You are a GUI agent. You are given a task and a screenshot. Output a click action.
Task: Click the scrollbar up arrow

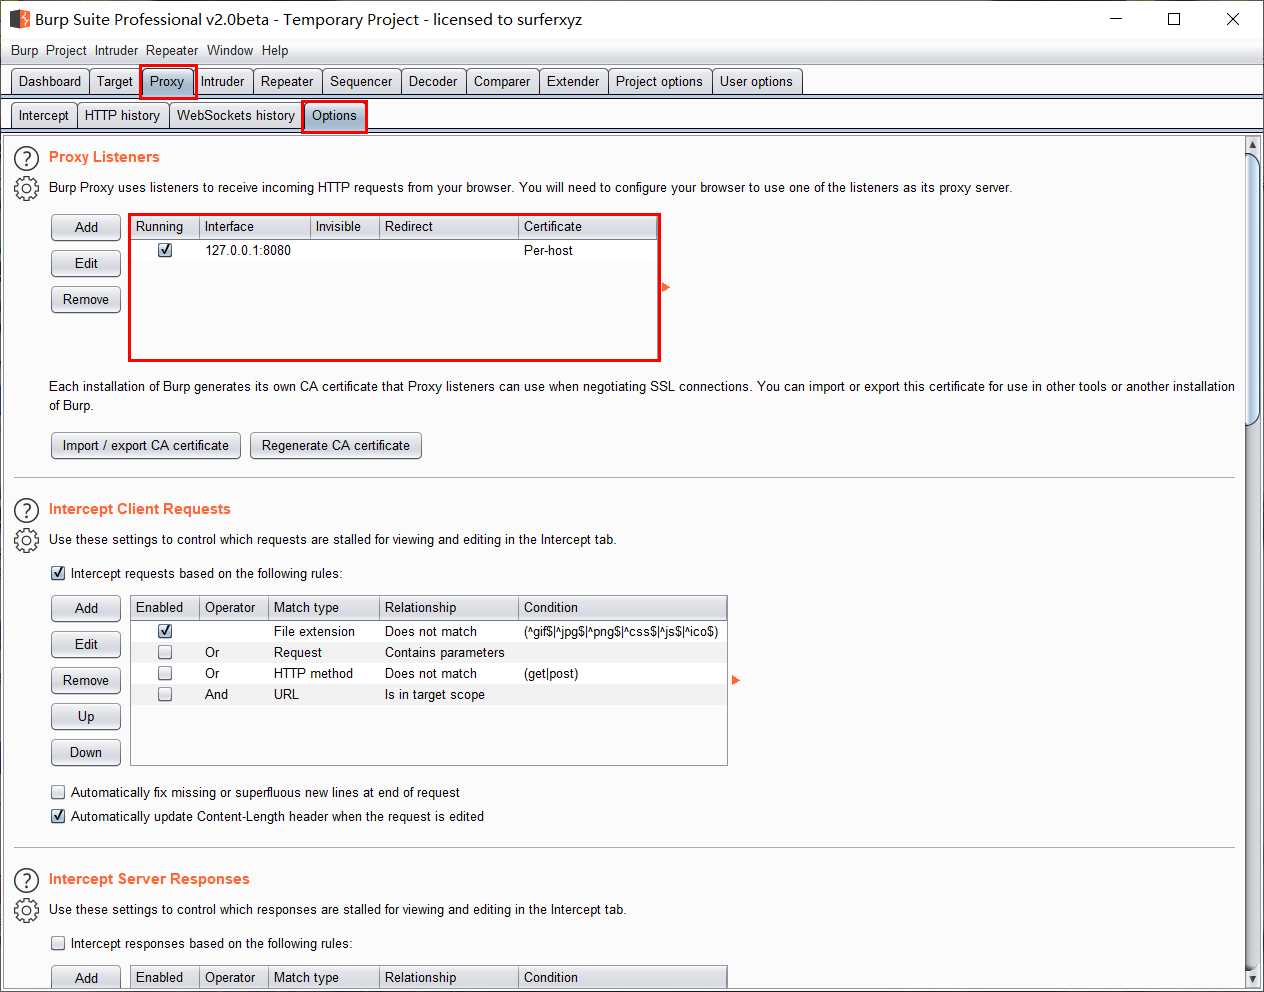point(1252,145)
